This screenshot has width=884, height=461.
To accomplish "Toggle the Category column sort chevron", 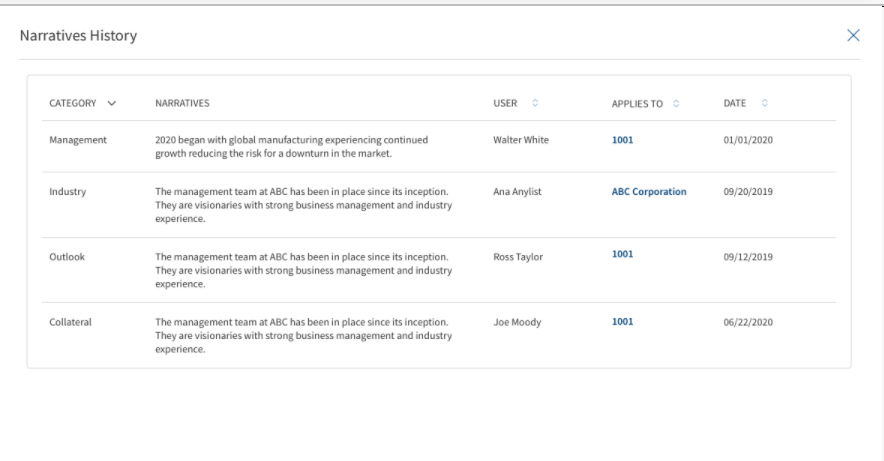I will click(112, 103).
